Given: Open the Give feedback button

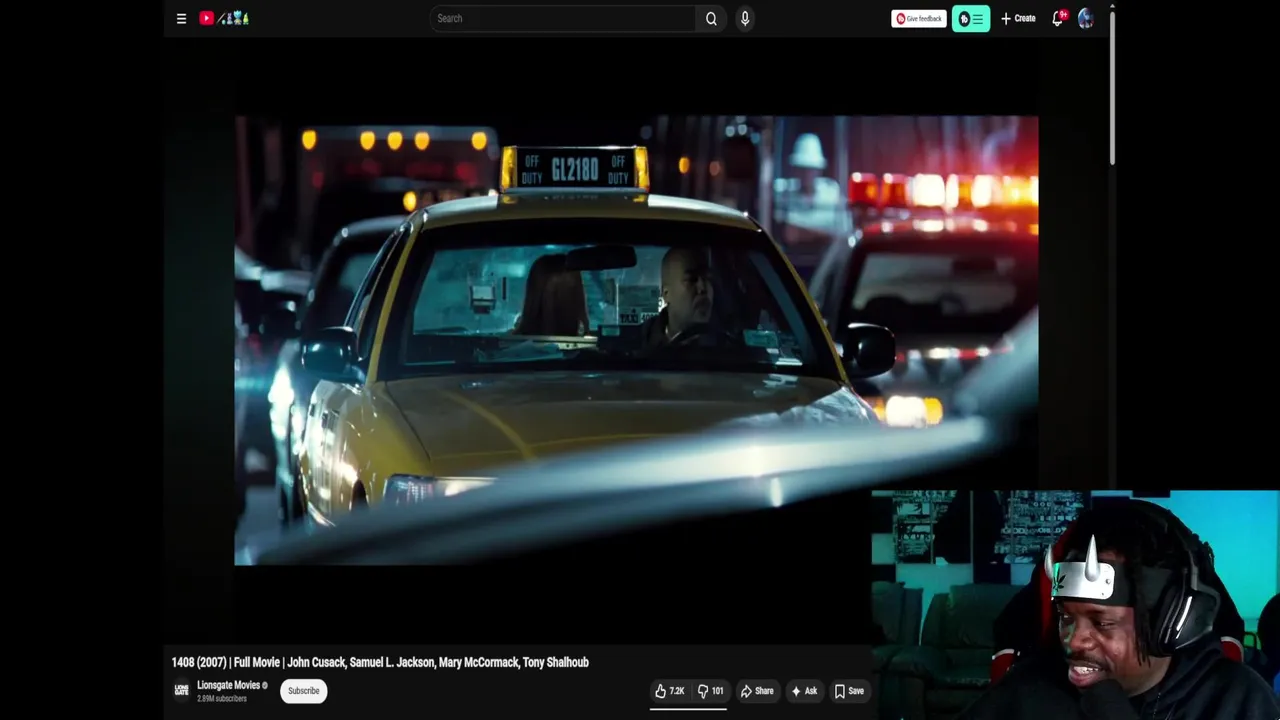Looking at the screenshot, I should 918,18.
